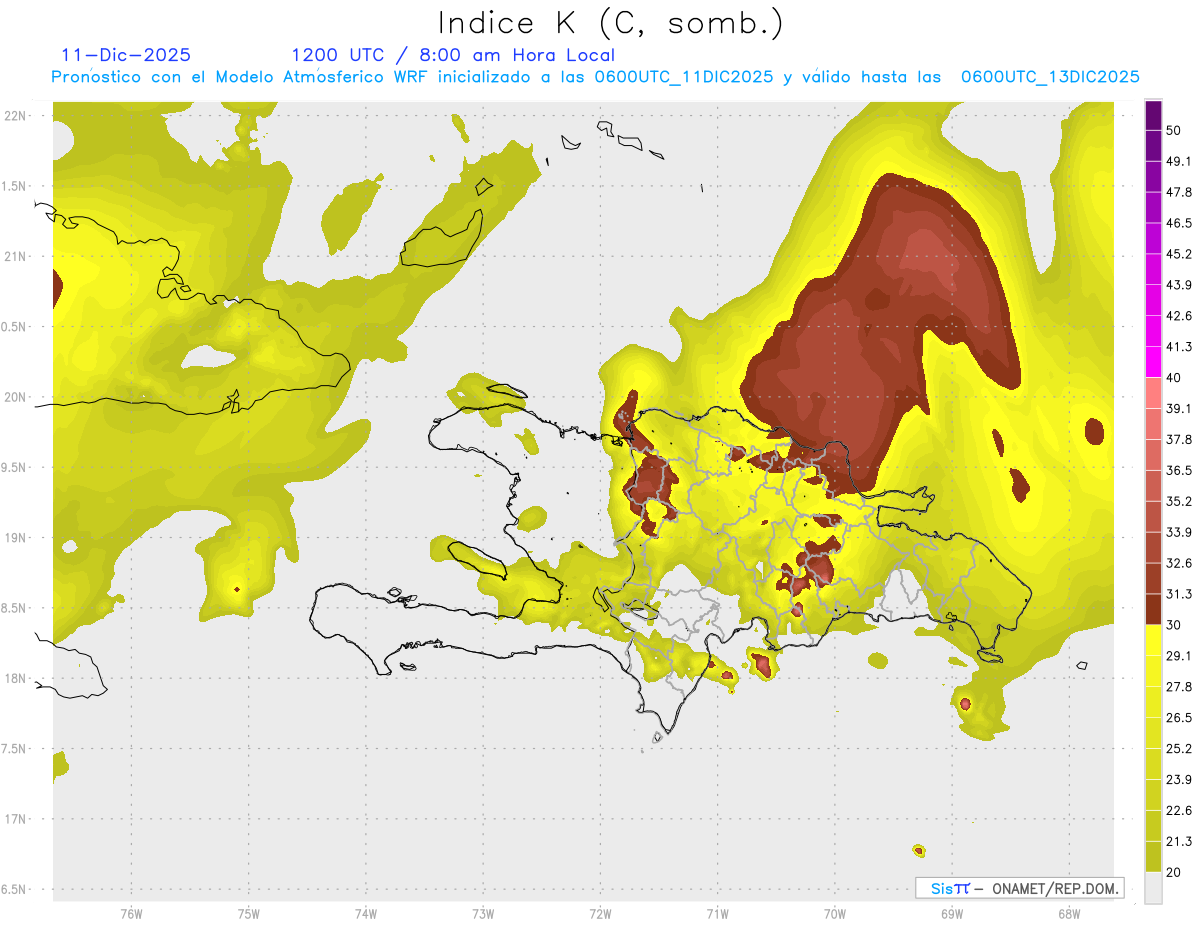Pick the gray colorbar segment below 20

point(1153,888)
